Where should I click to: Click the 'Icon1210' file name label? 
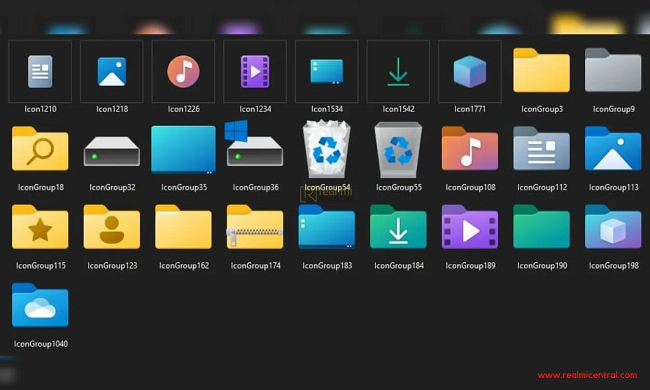pos(40,109)
